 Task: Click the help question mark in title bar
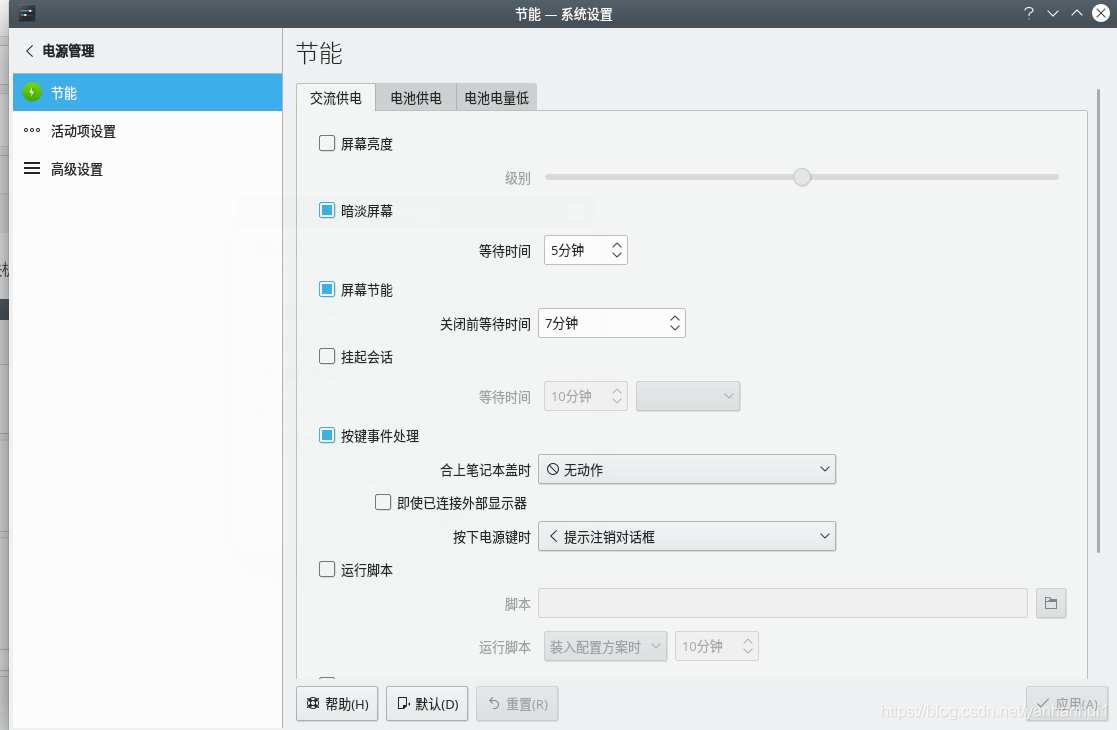point(1029,14)
